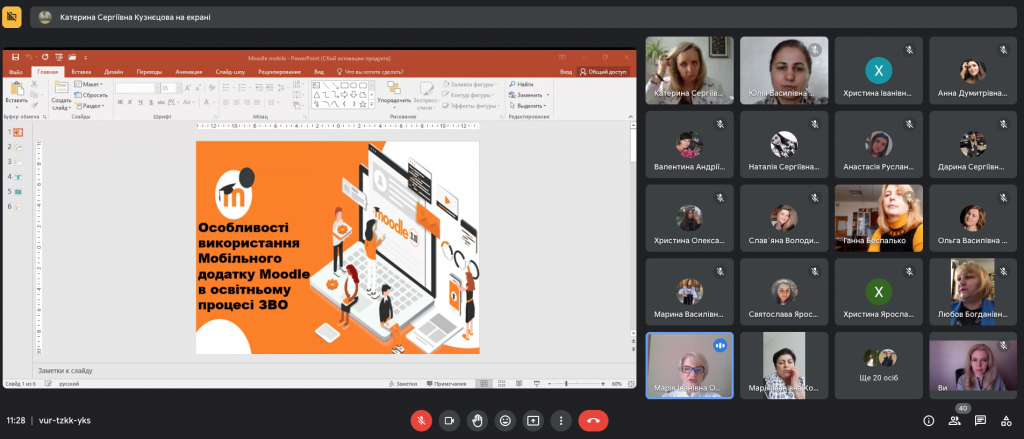Open the Раздел section dropdown
Screen dimensions: 1024x439
[89, 105]
